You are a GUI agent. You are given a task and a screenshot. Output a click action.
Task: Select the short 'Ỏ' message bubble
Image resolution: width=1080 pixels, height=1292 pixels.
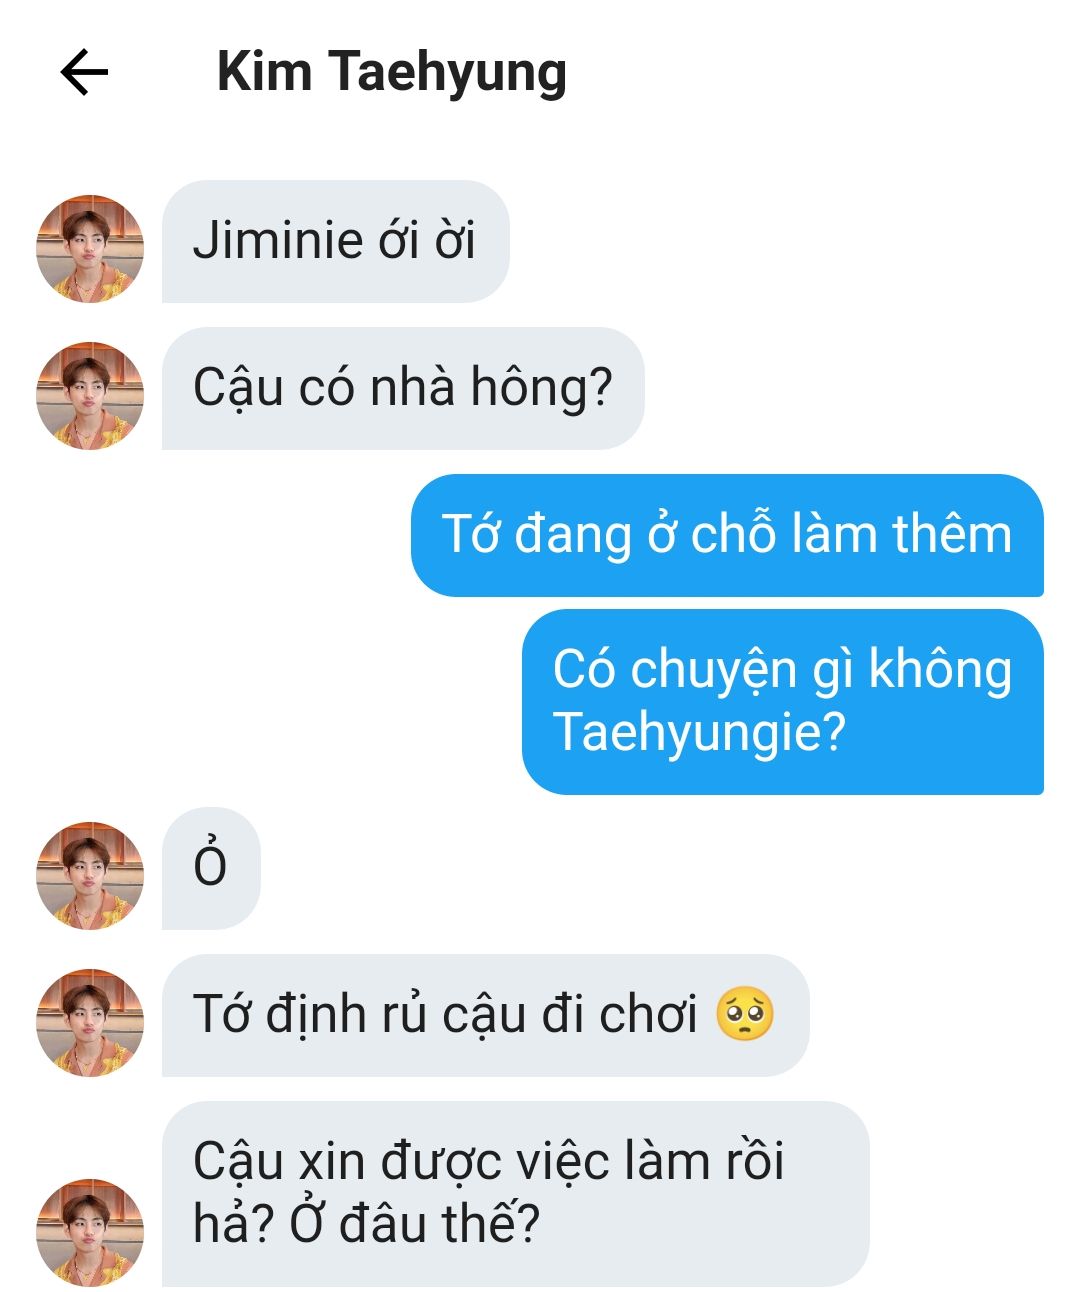point(211,868)
